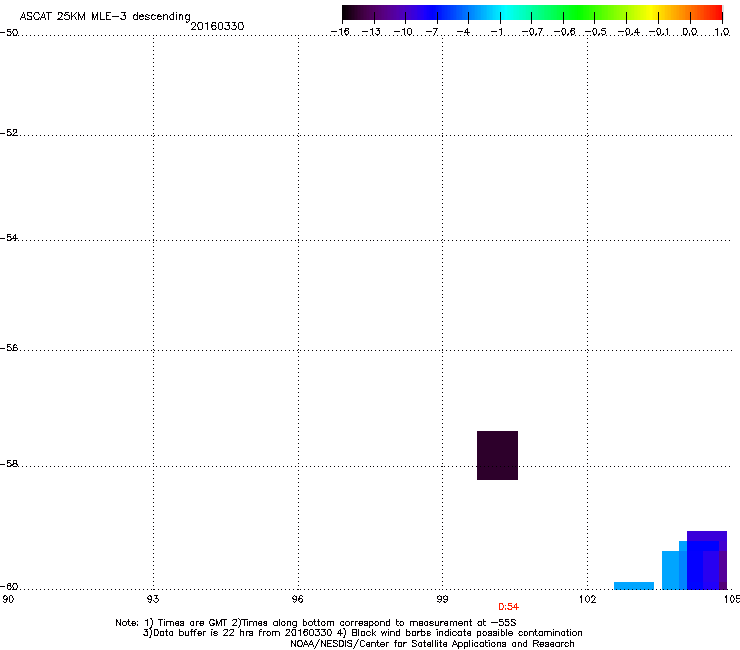This screenshot has height=650, width=740.
Task: Click longitude label 102 on the bottom axis
Action: (587, 599)
